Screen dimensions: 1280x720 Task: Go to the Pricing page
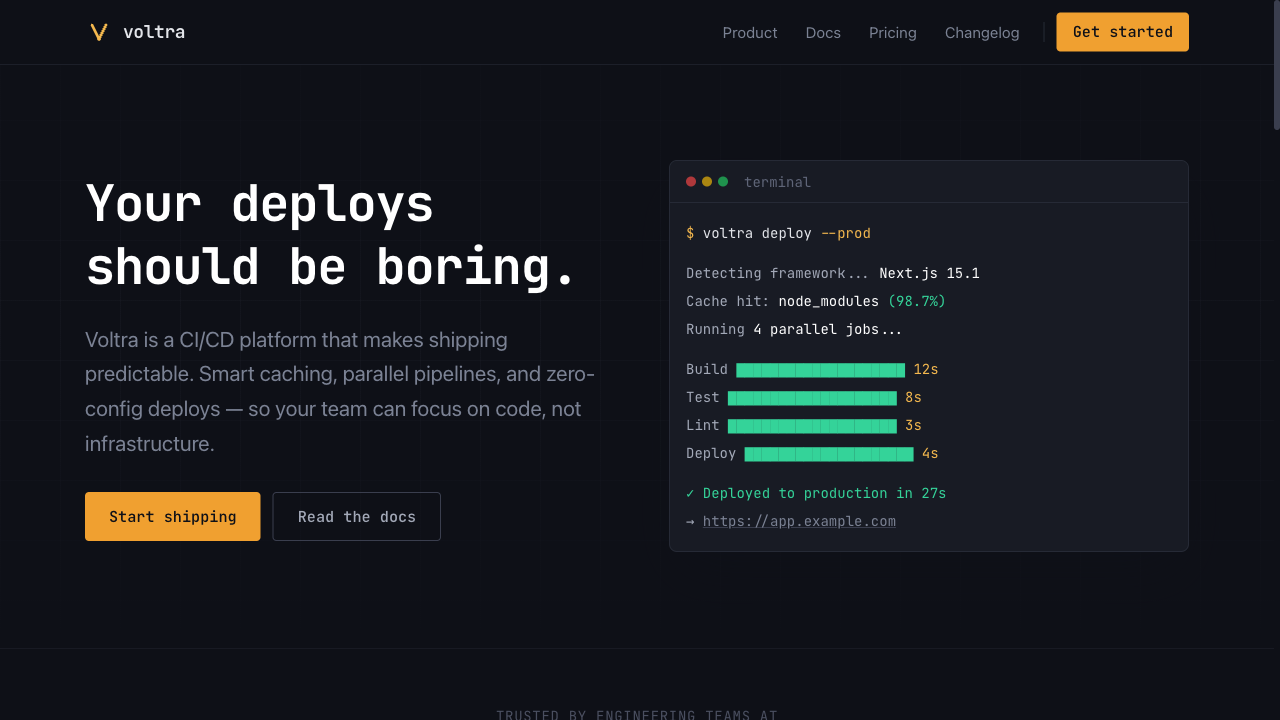click(x=893, y=33)
